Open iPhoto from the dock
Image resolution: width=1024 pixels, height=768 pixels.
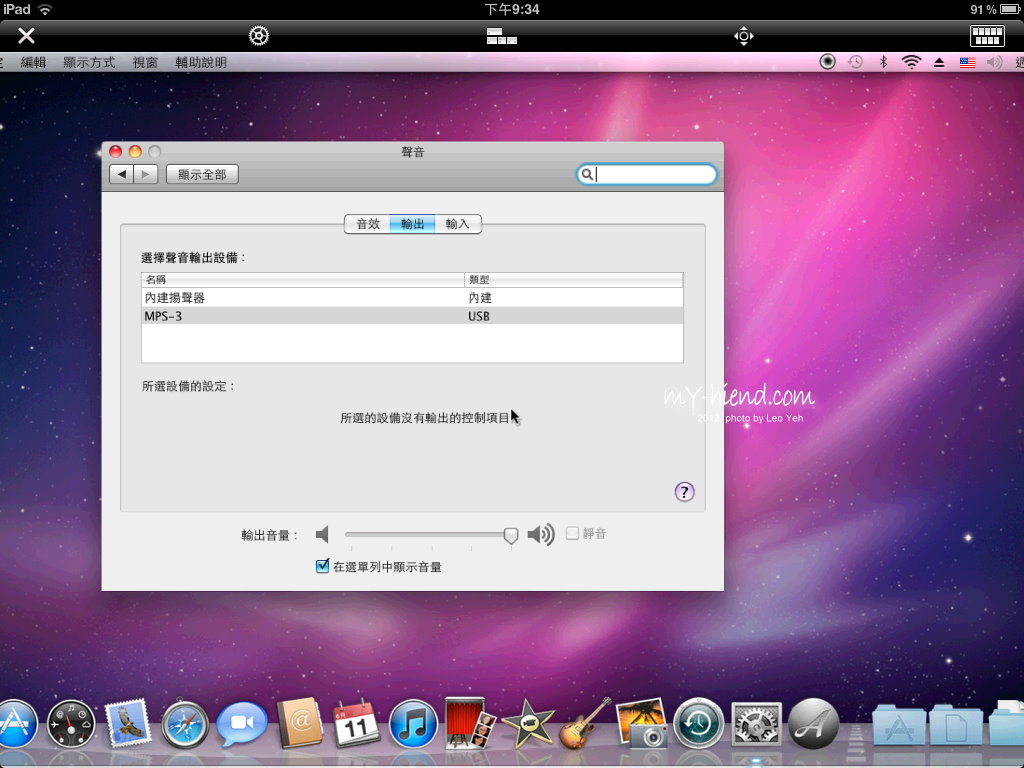(x=641, y=722)
